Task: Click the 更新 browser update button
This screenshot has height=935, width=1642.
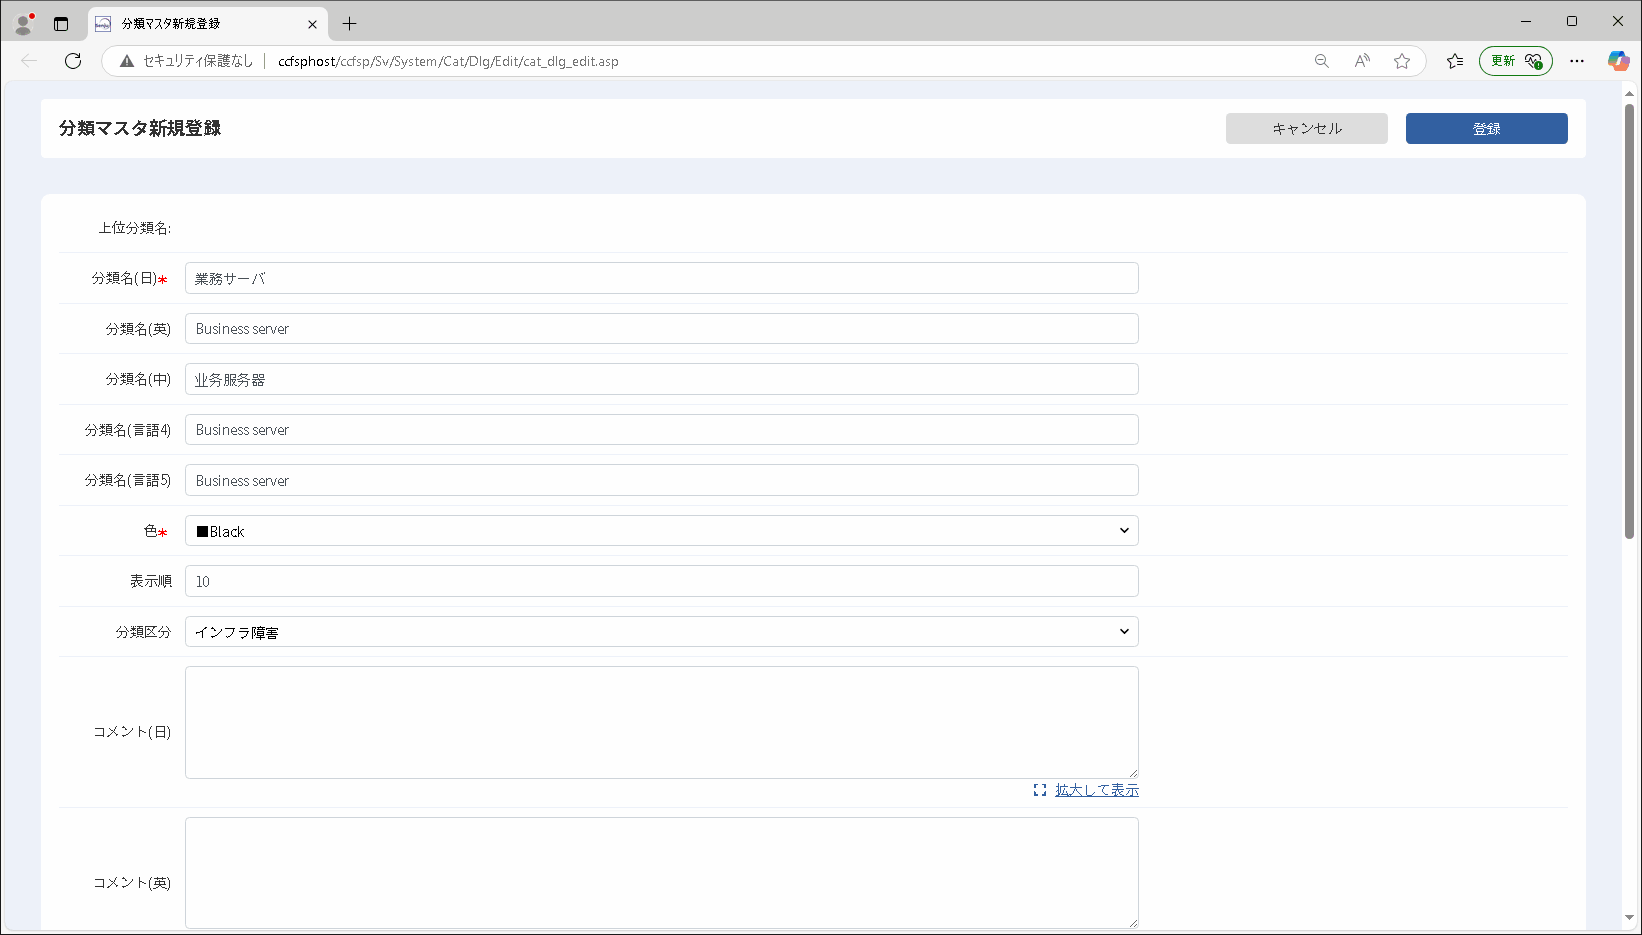Action: 1516,61
